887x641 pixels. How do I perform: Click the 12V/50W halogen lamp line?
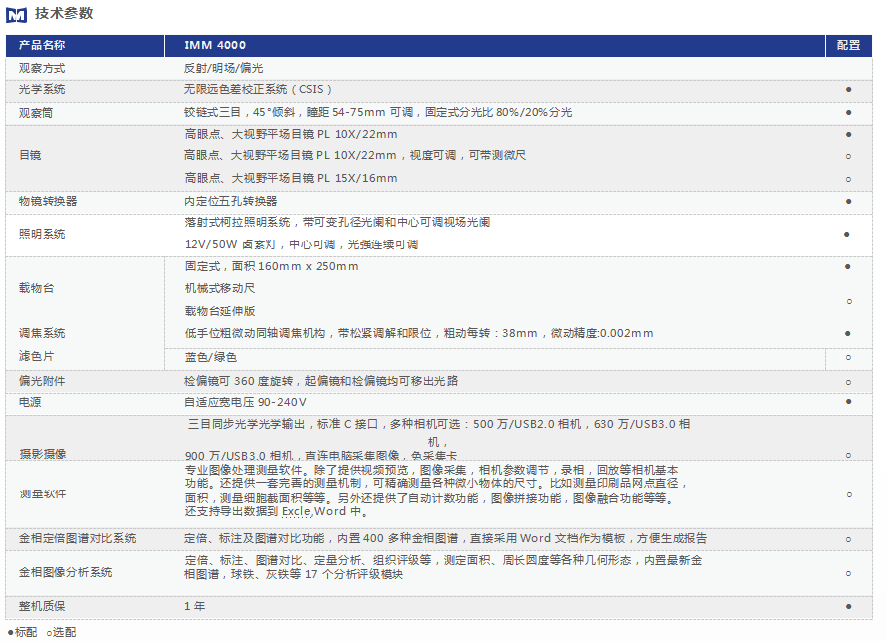[302, 244]
